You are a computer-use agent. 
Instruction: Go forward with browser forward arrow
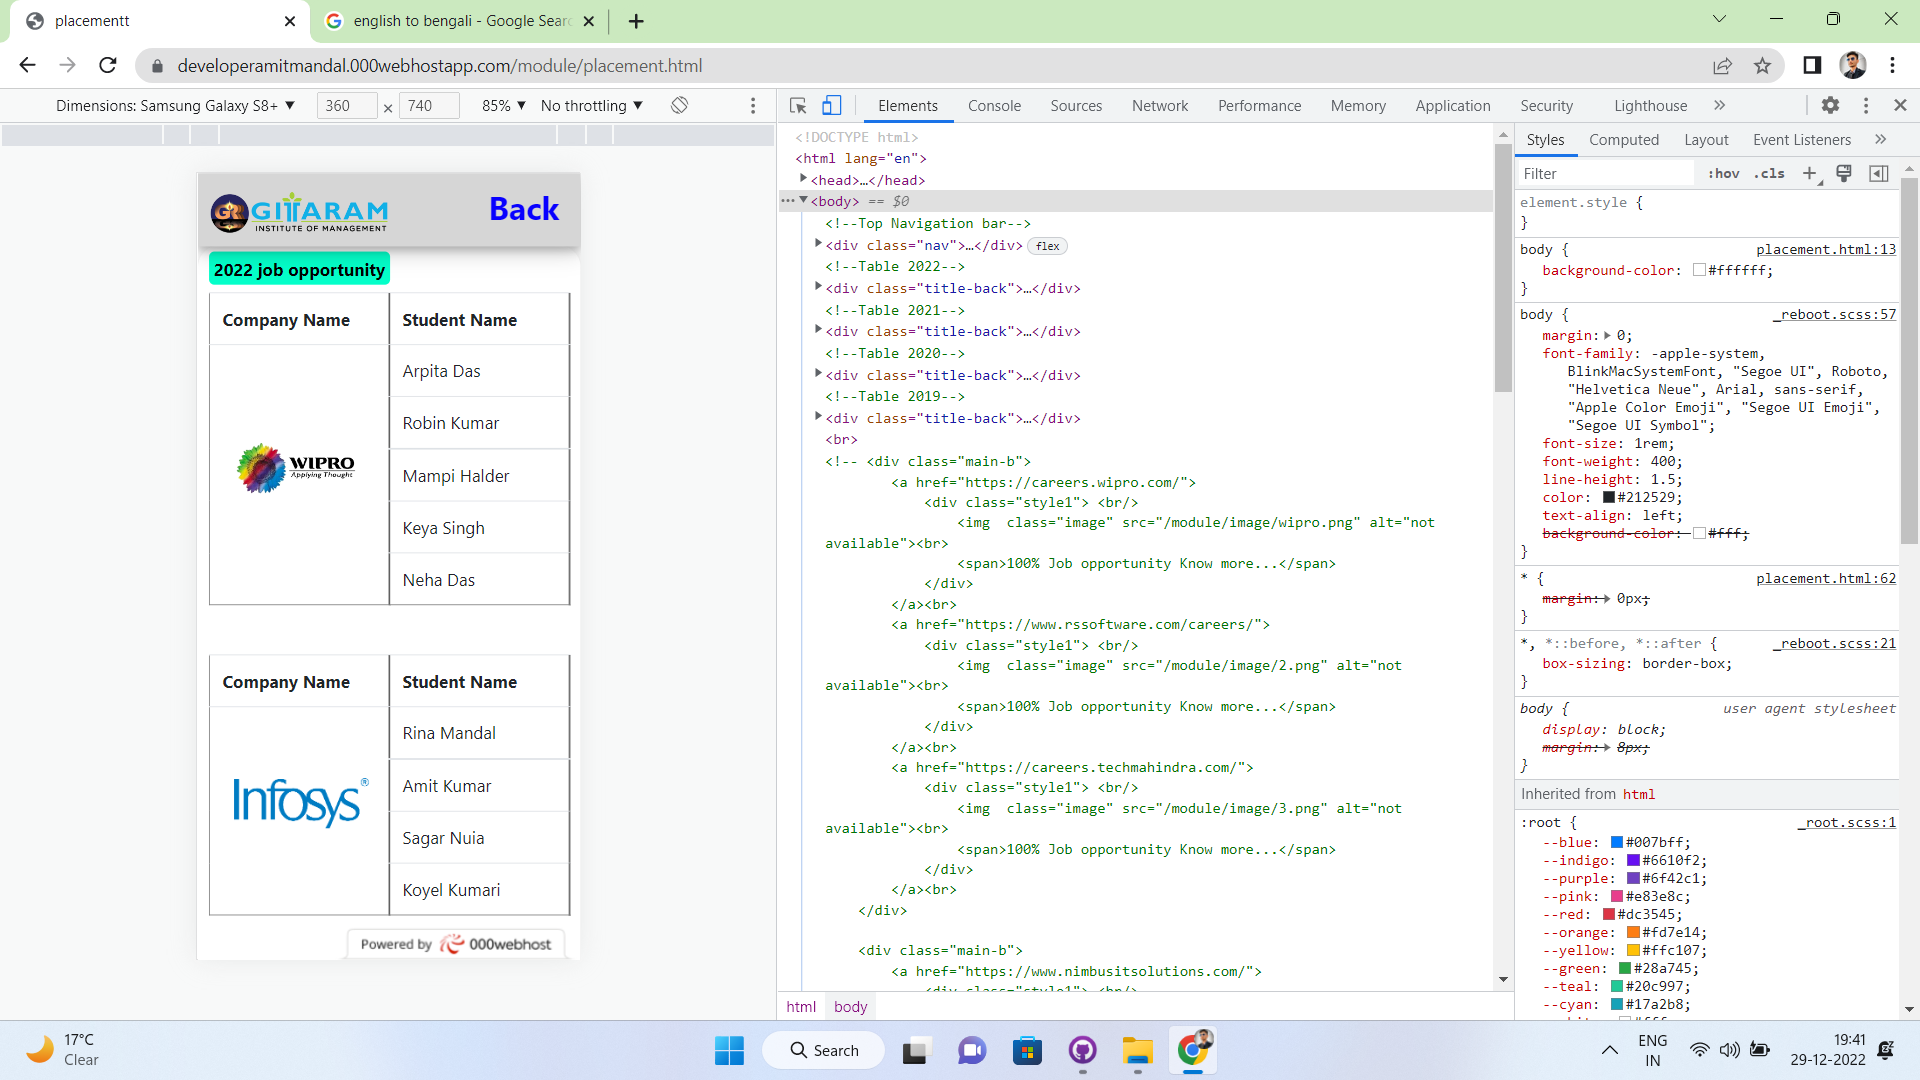click(x=67, y=65)
